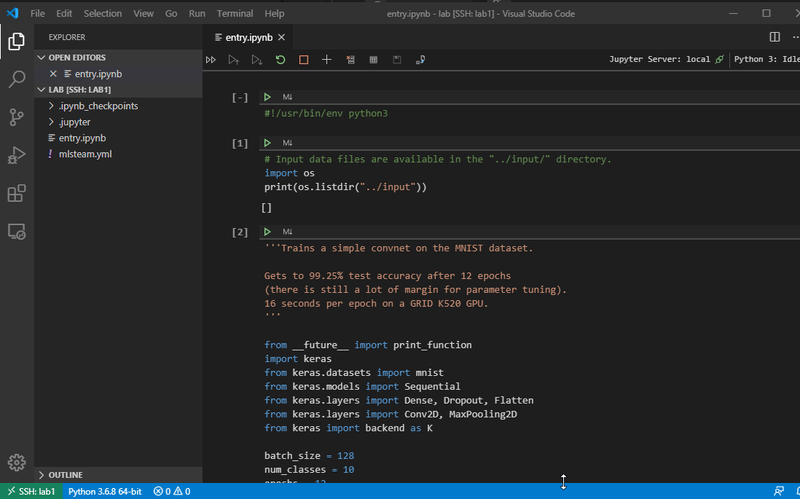
Task: Click the SSH: lab1 remote status button
Action: pyautogui.click(x=31, y=491)
